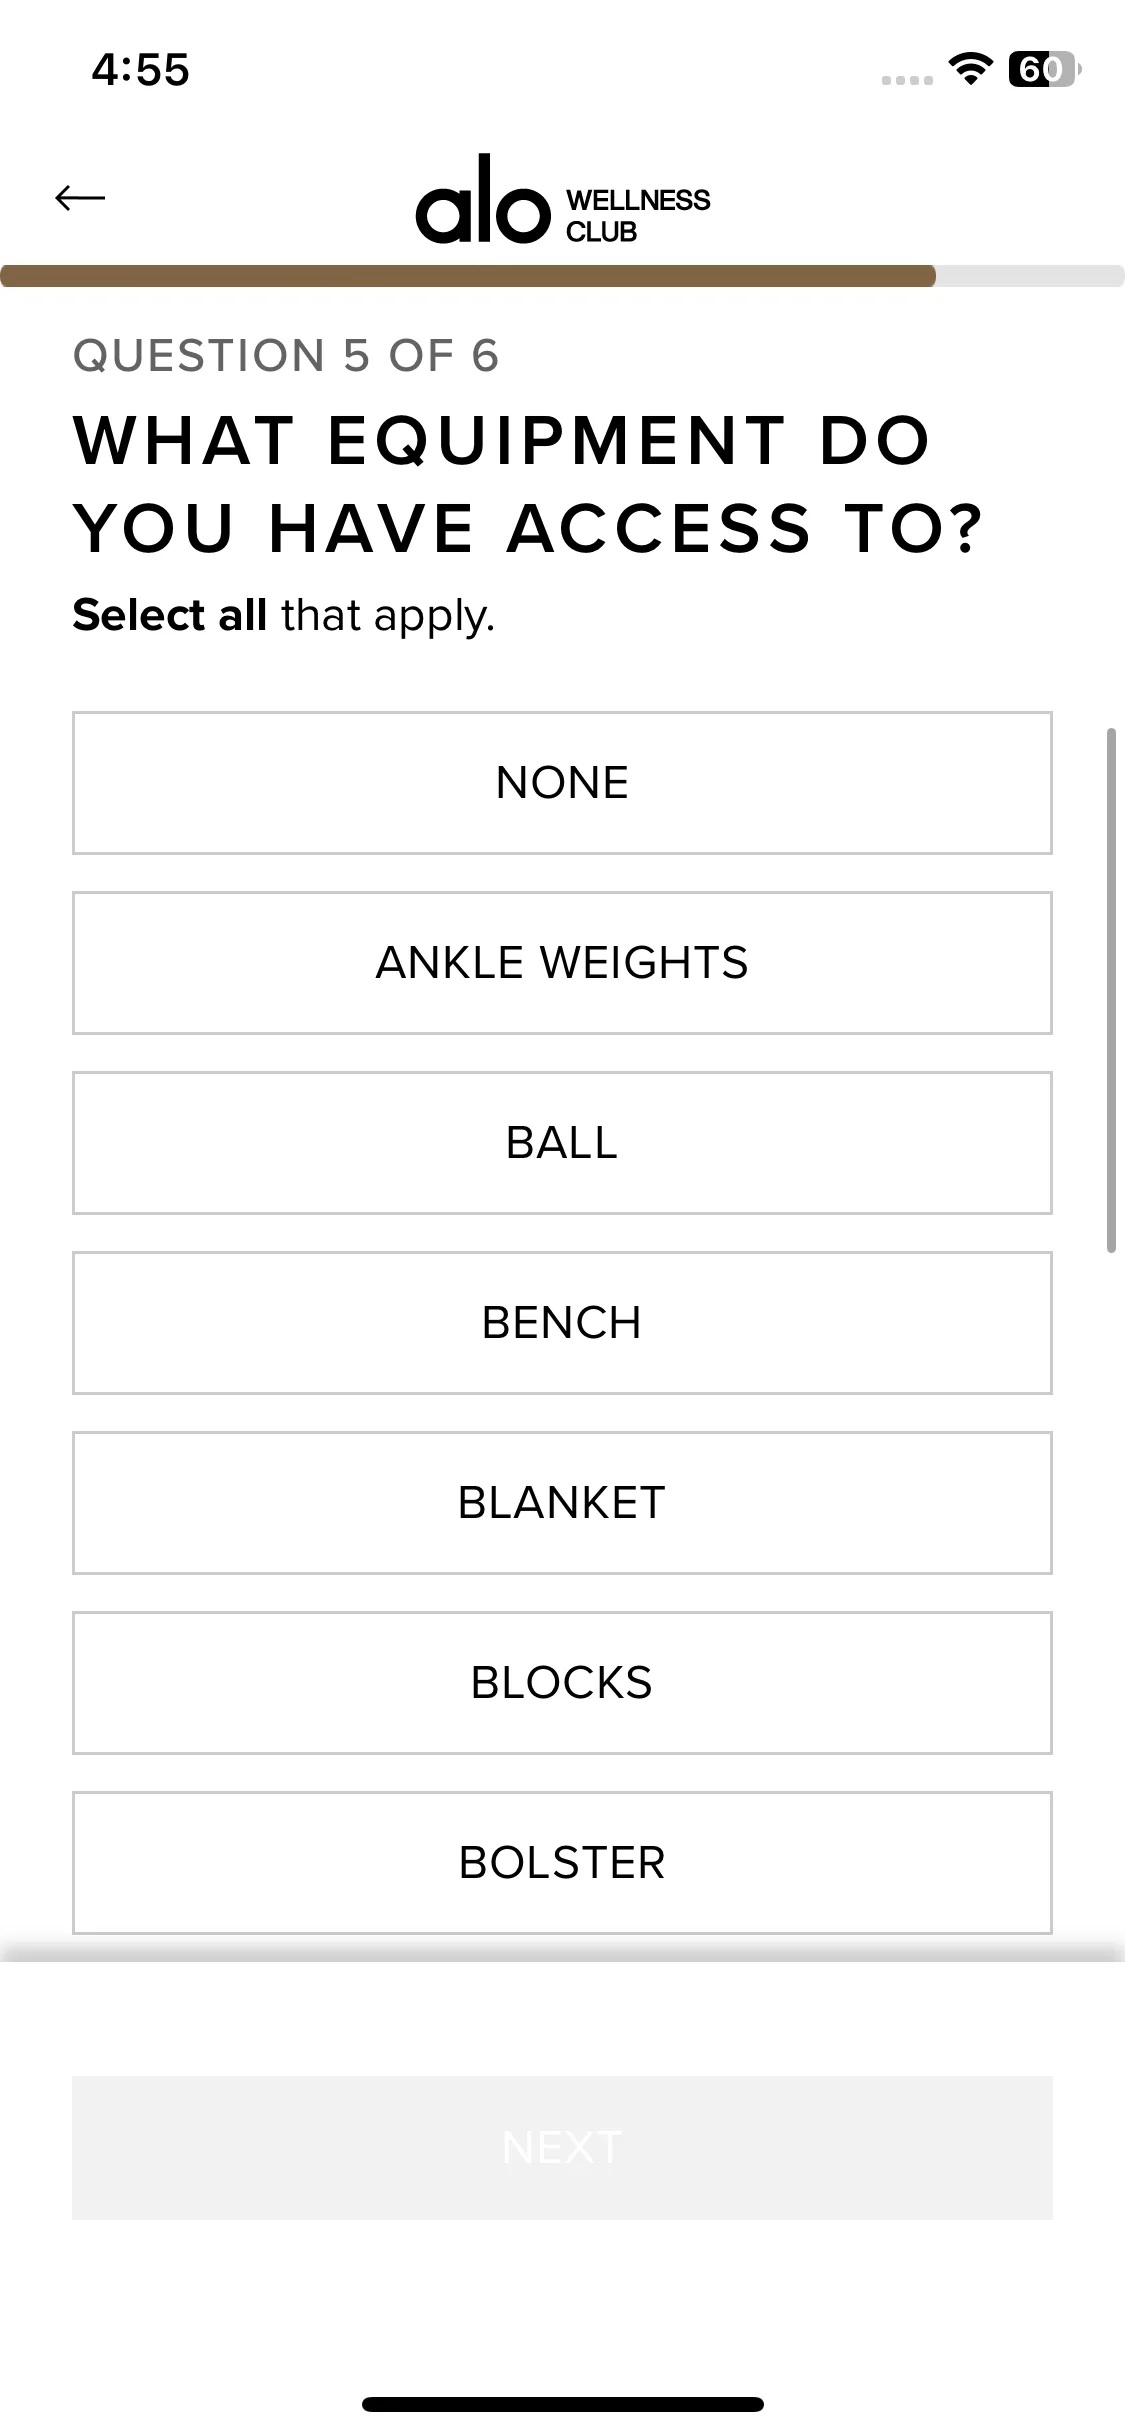1125x2436 pixels.
Task: Toggle the ANKLE WEIGHTS option
Action: pos(562,963)
